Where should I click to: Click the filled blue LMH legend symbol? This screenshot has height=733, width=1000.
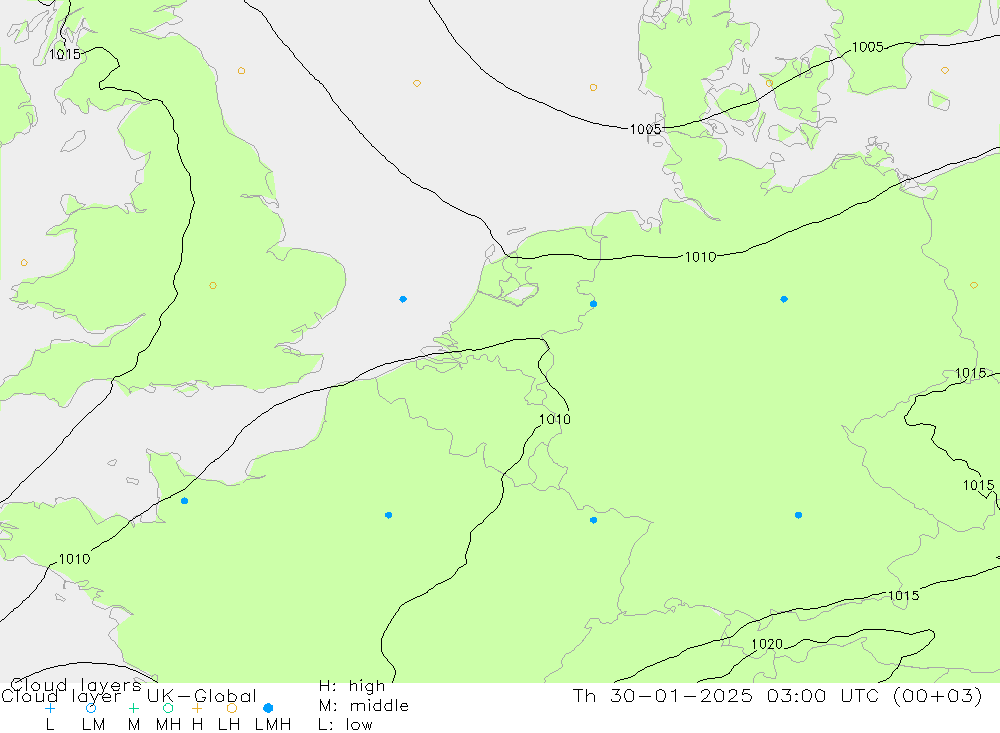(x=268, y=708)
